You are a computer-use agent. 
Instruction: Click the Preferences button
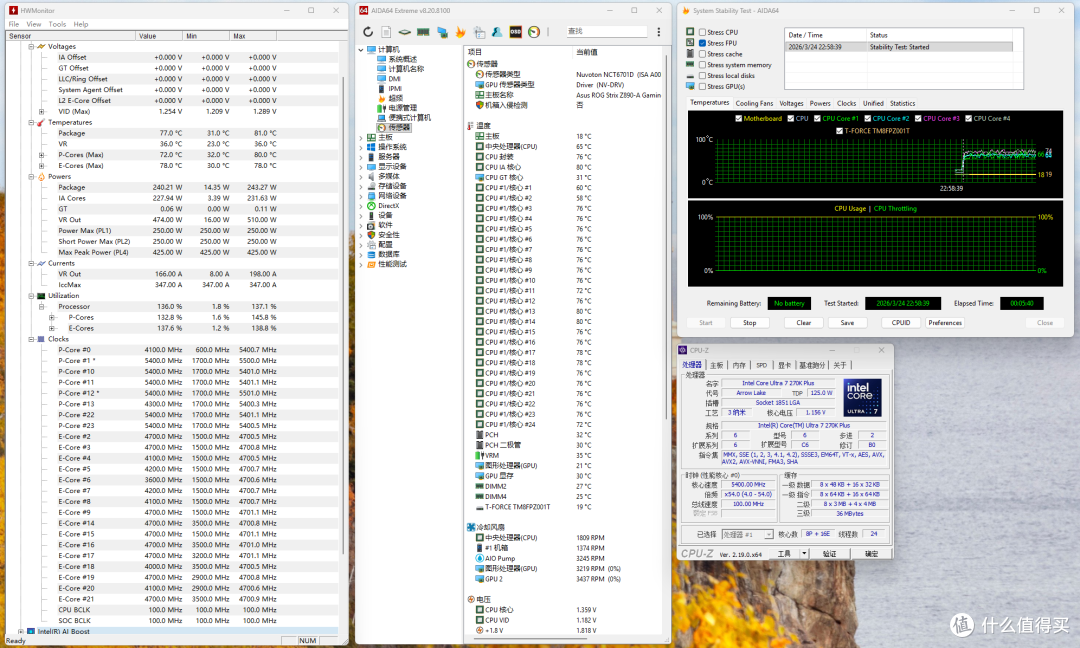[944, 322]
